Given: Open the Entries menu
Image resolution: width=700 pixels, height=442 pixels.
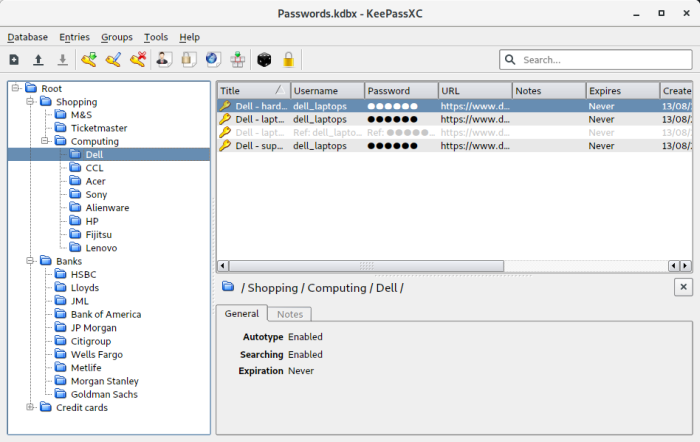Looking at the screenshot, I should pos(74,37).
